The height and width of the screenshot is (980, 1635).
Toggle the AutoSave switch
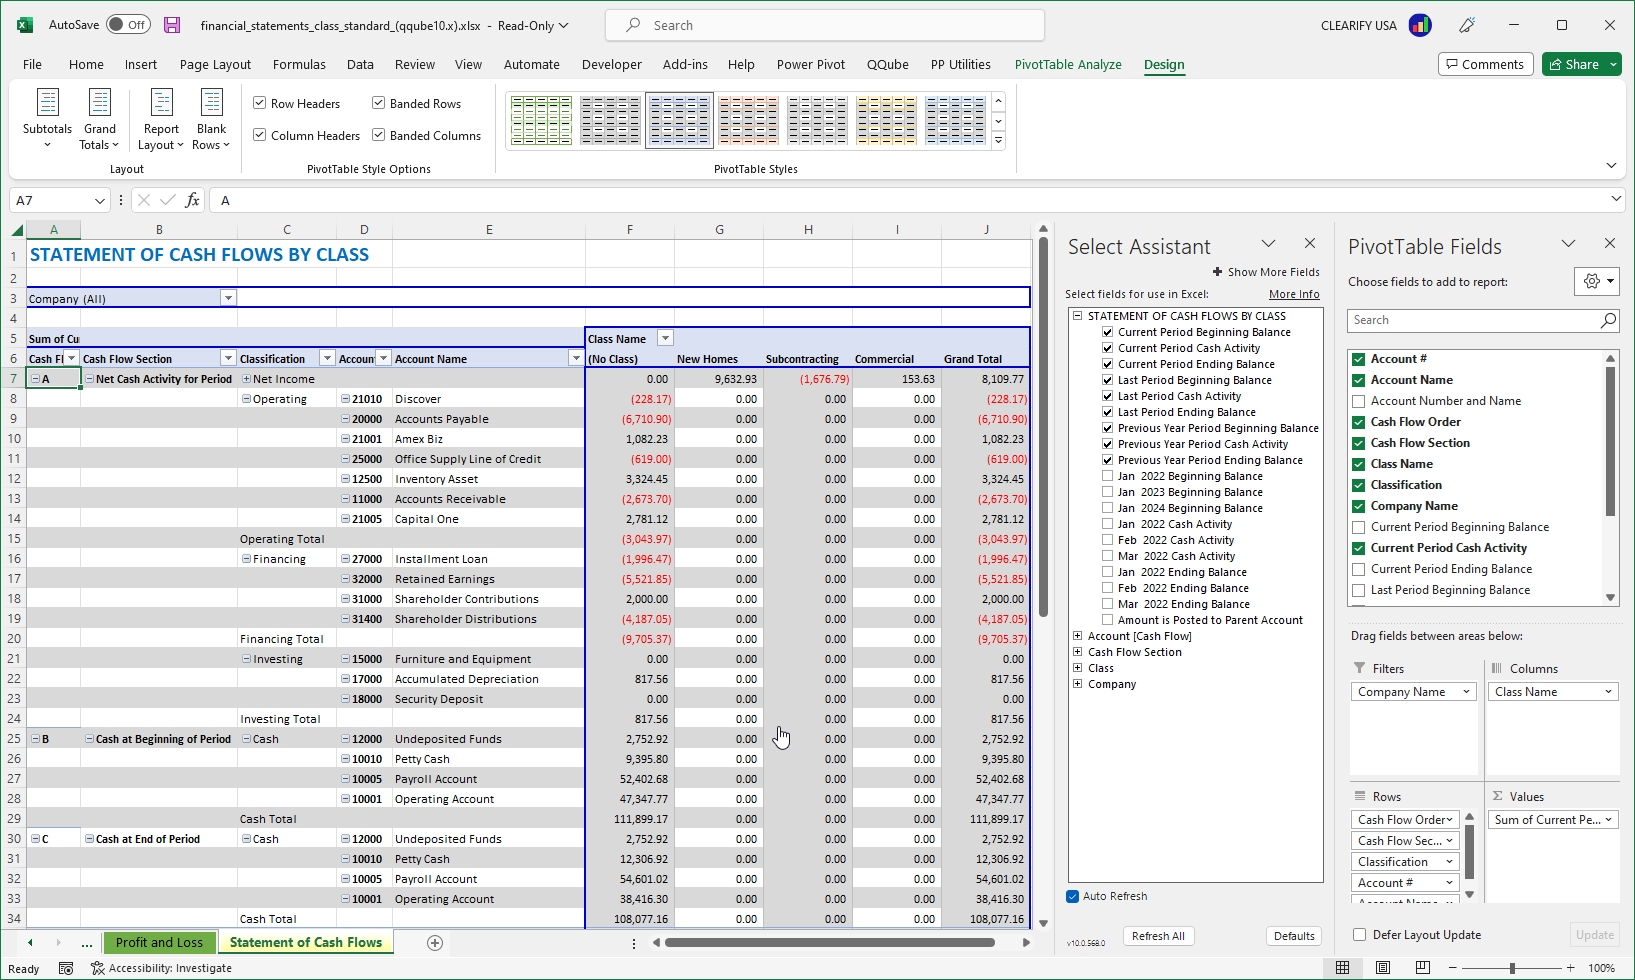tap(128, 24)
